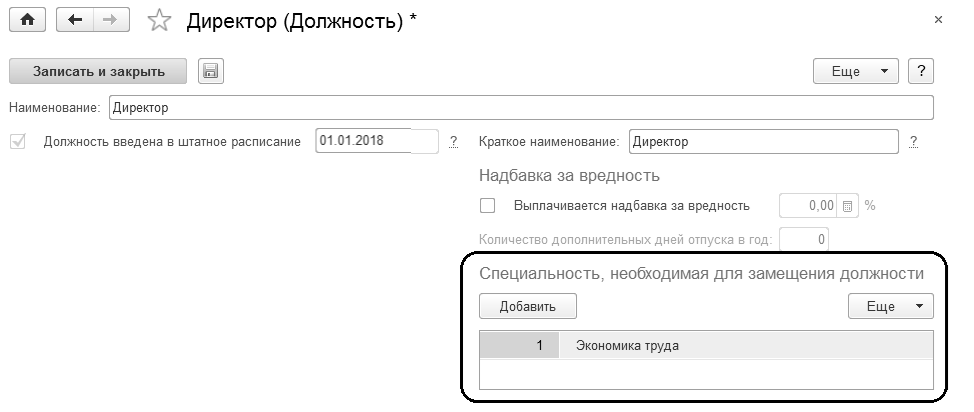Navigate back with the left arrow
Screen dimensions: 974x412
[74, 20]
